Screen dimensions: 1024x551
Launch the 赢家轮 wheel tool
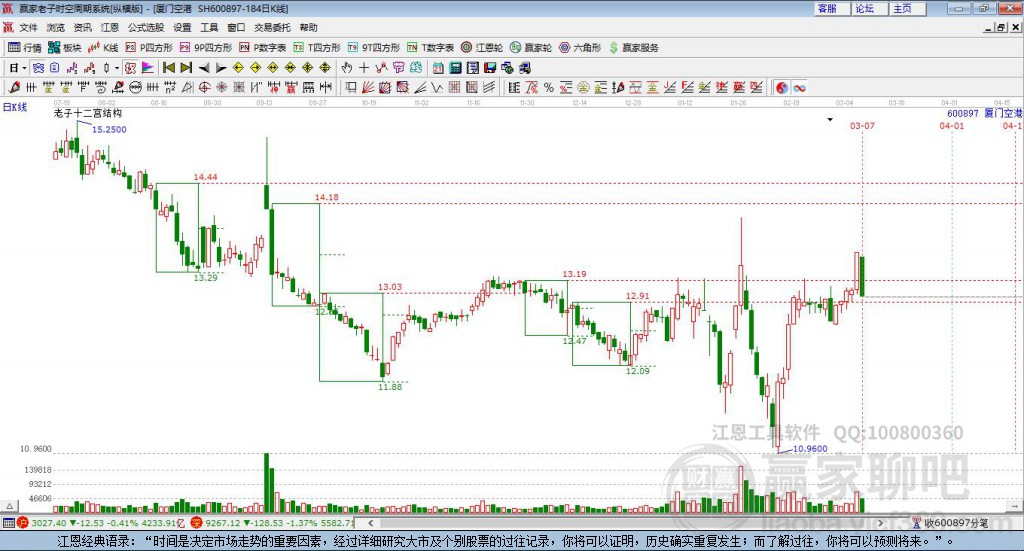coord(531,48)
